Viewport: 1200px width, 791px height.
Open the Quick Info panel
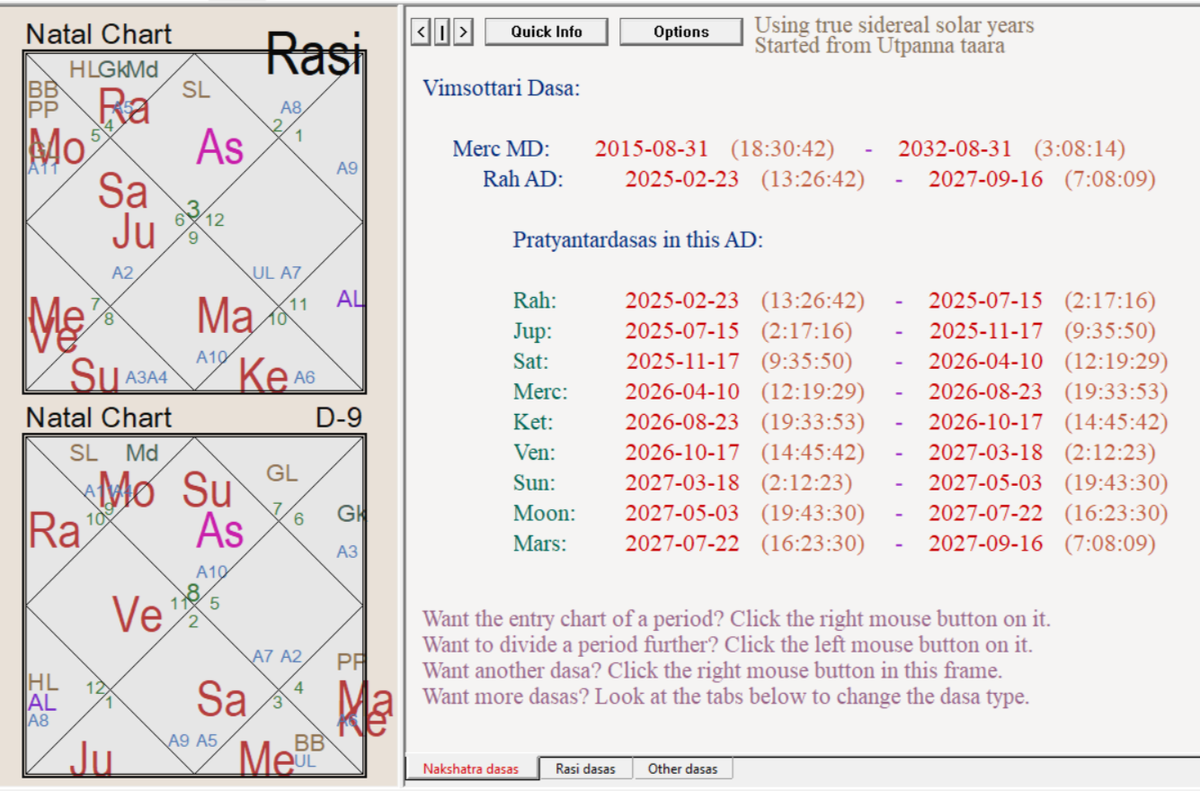point(546,32)
